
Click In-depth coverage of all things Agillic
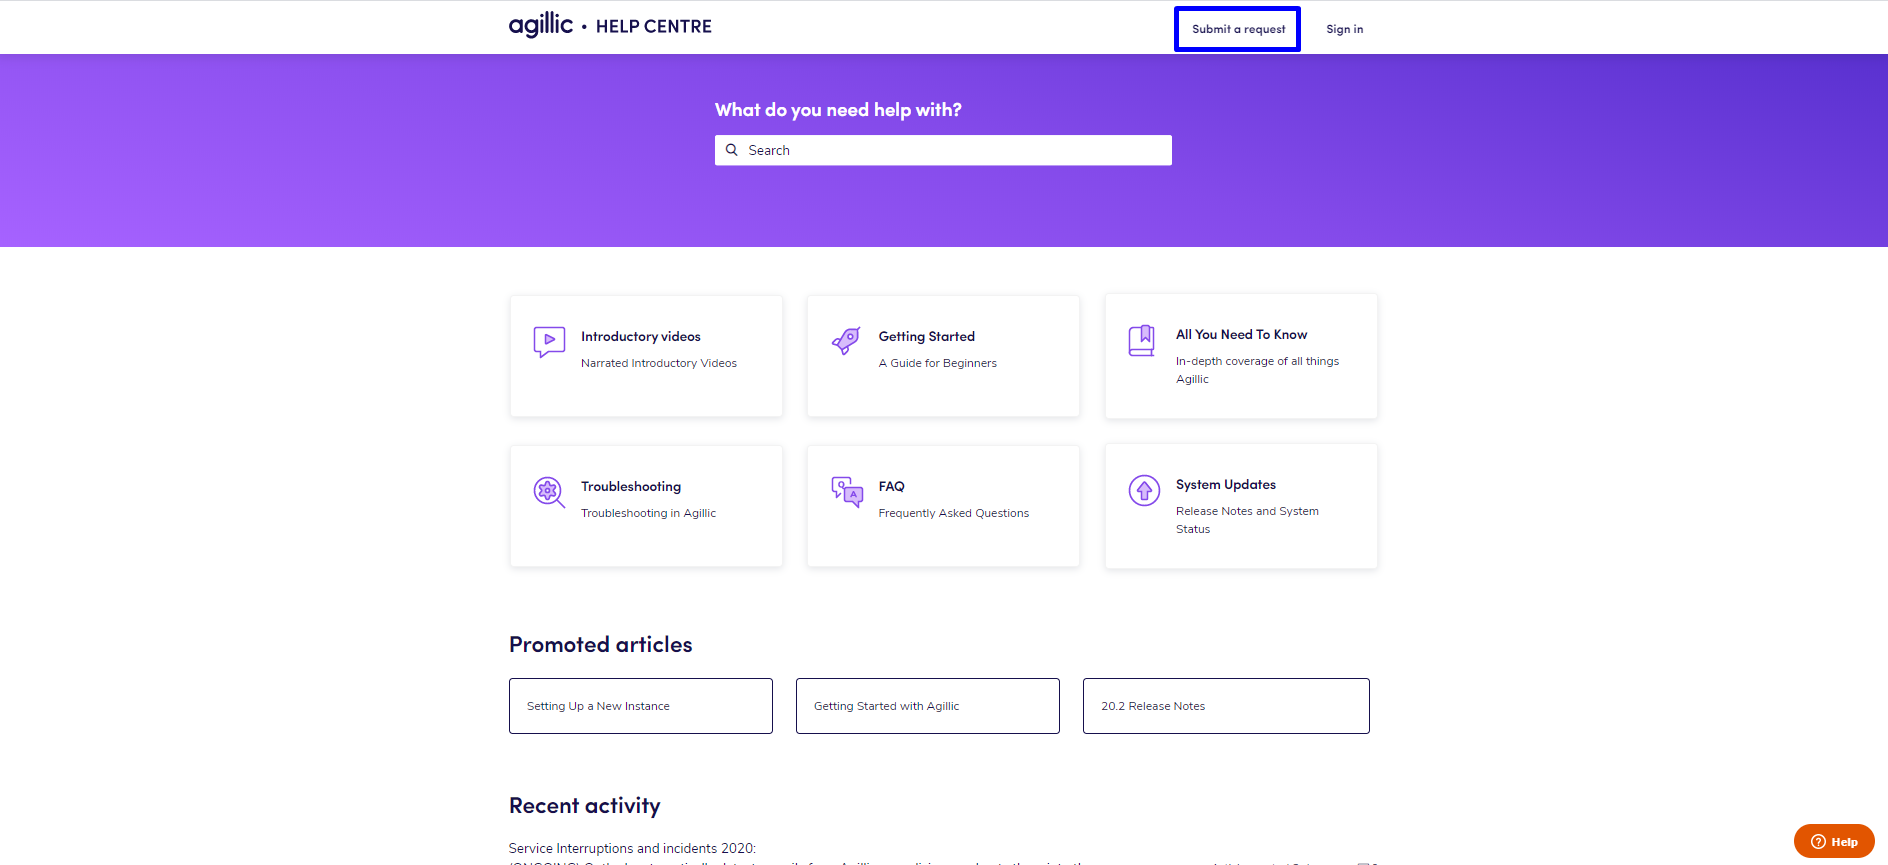tap(1257, 370)
